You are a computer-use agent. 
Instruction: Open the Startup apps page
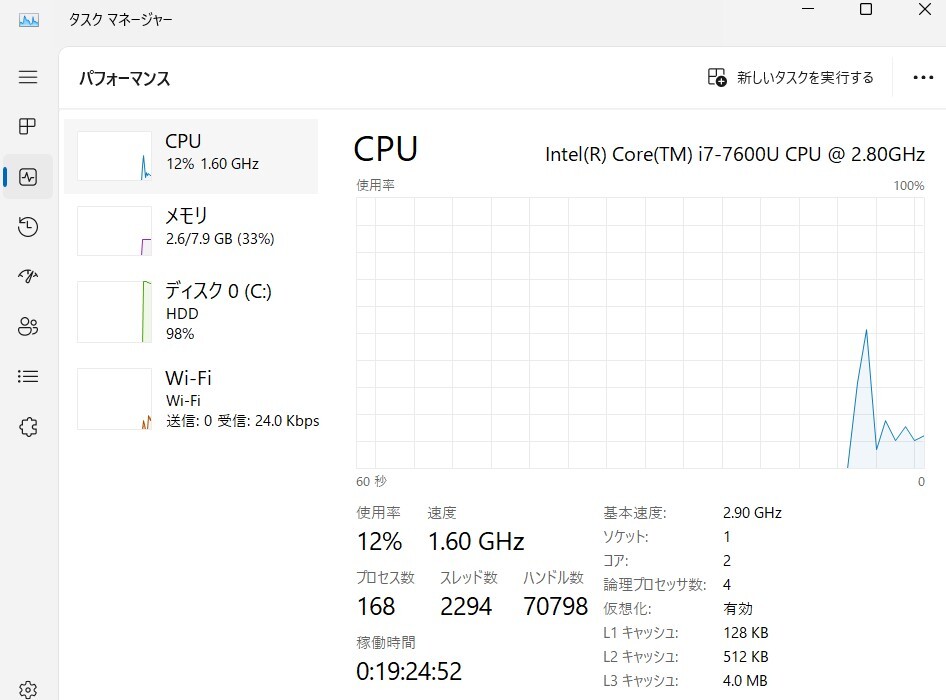pyautogui.click(x=28, y=276)
